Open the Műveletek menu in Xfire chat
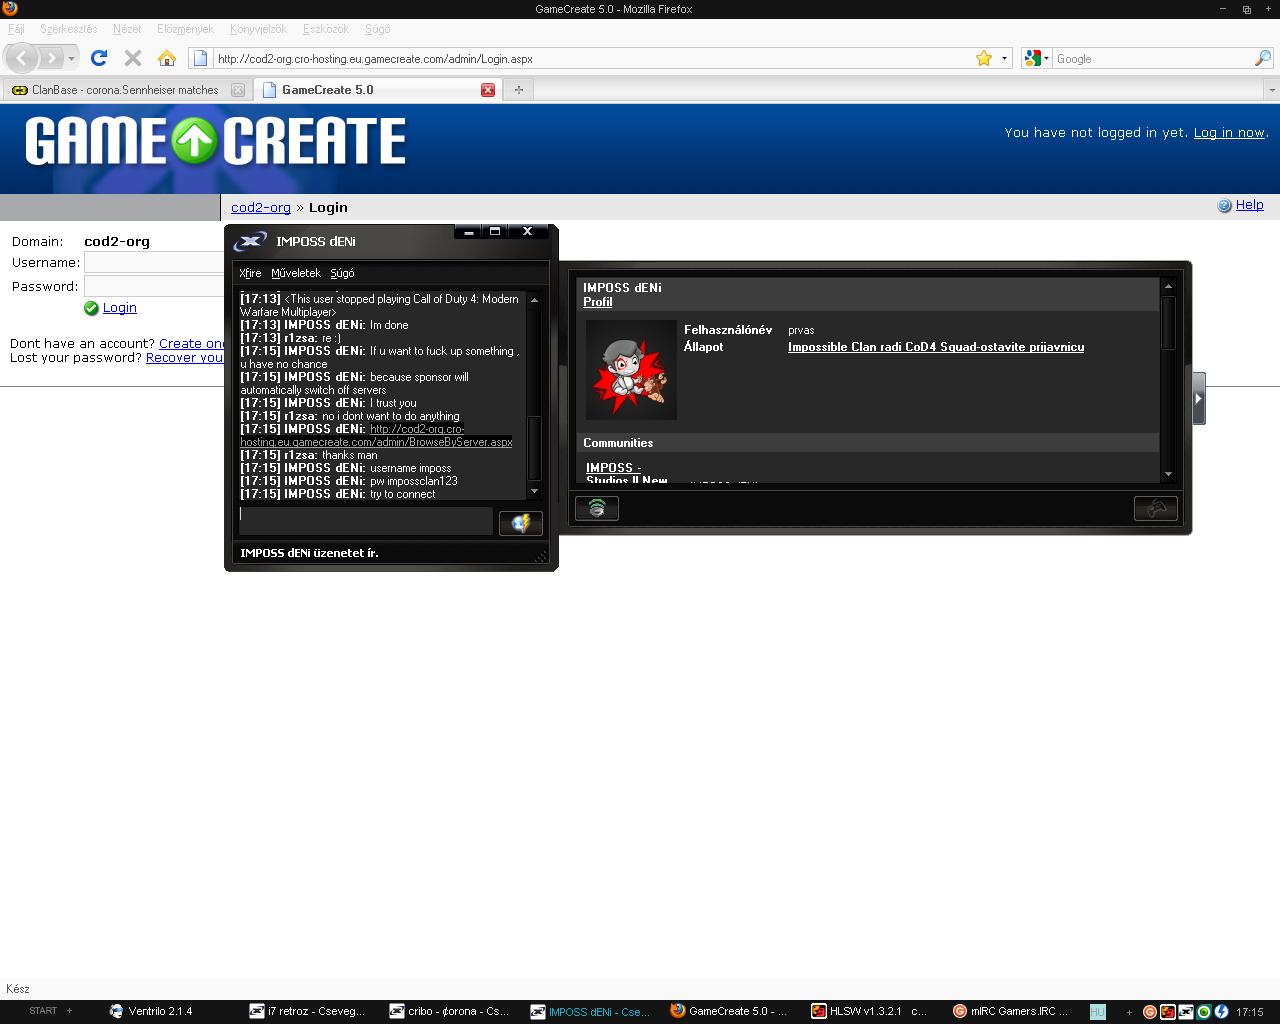This screenshot has height=1024, width=1280. tap(295, 273)
